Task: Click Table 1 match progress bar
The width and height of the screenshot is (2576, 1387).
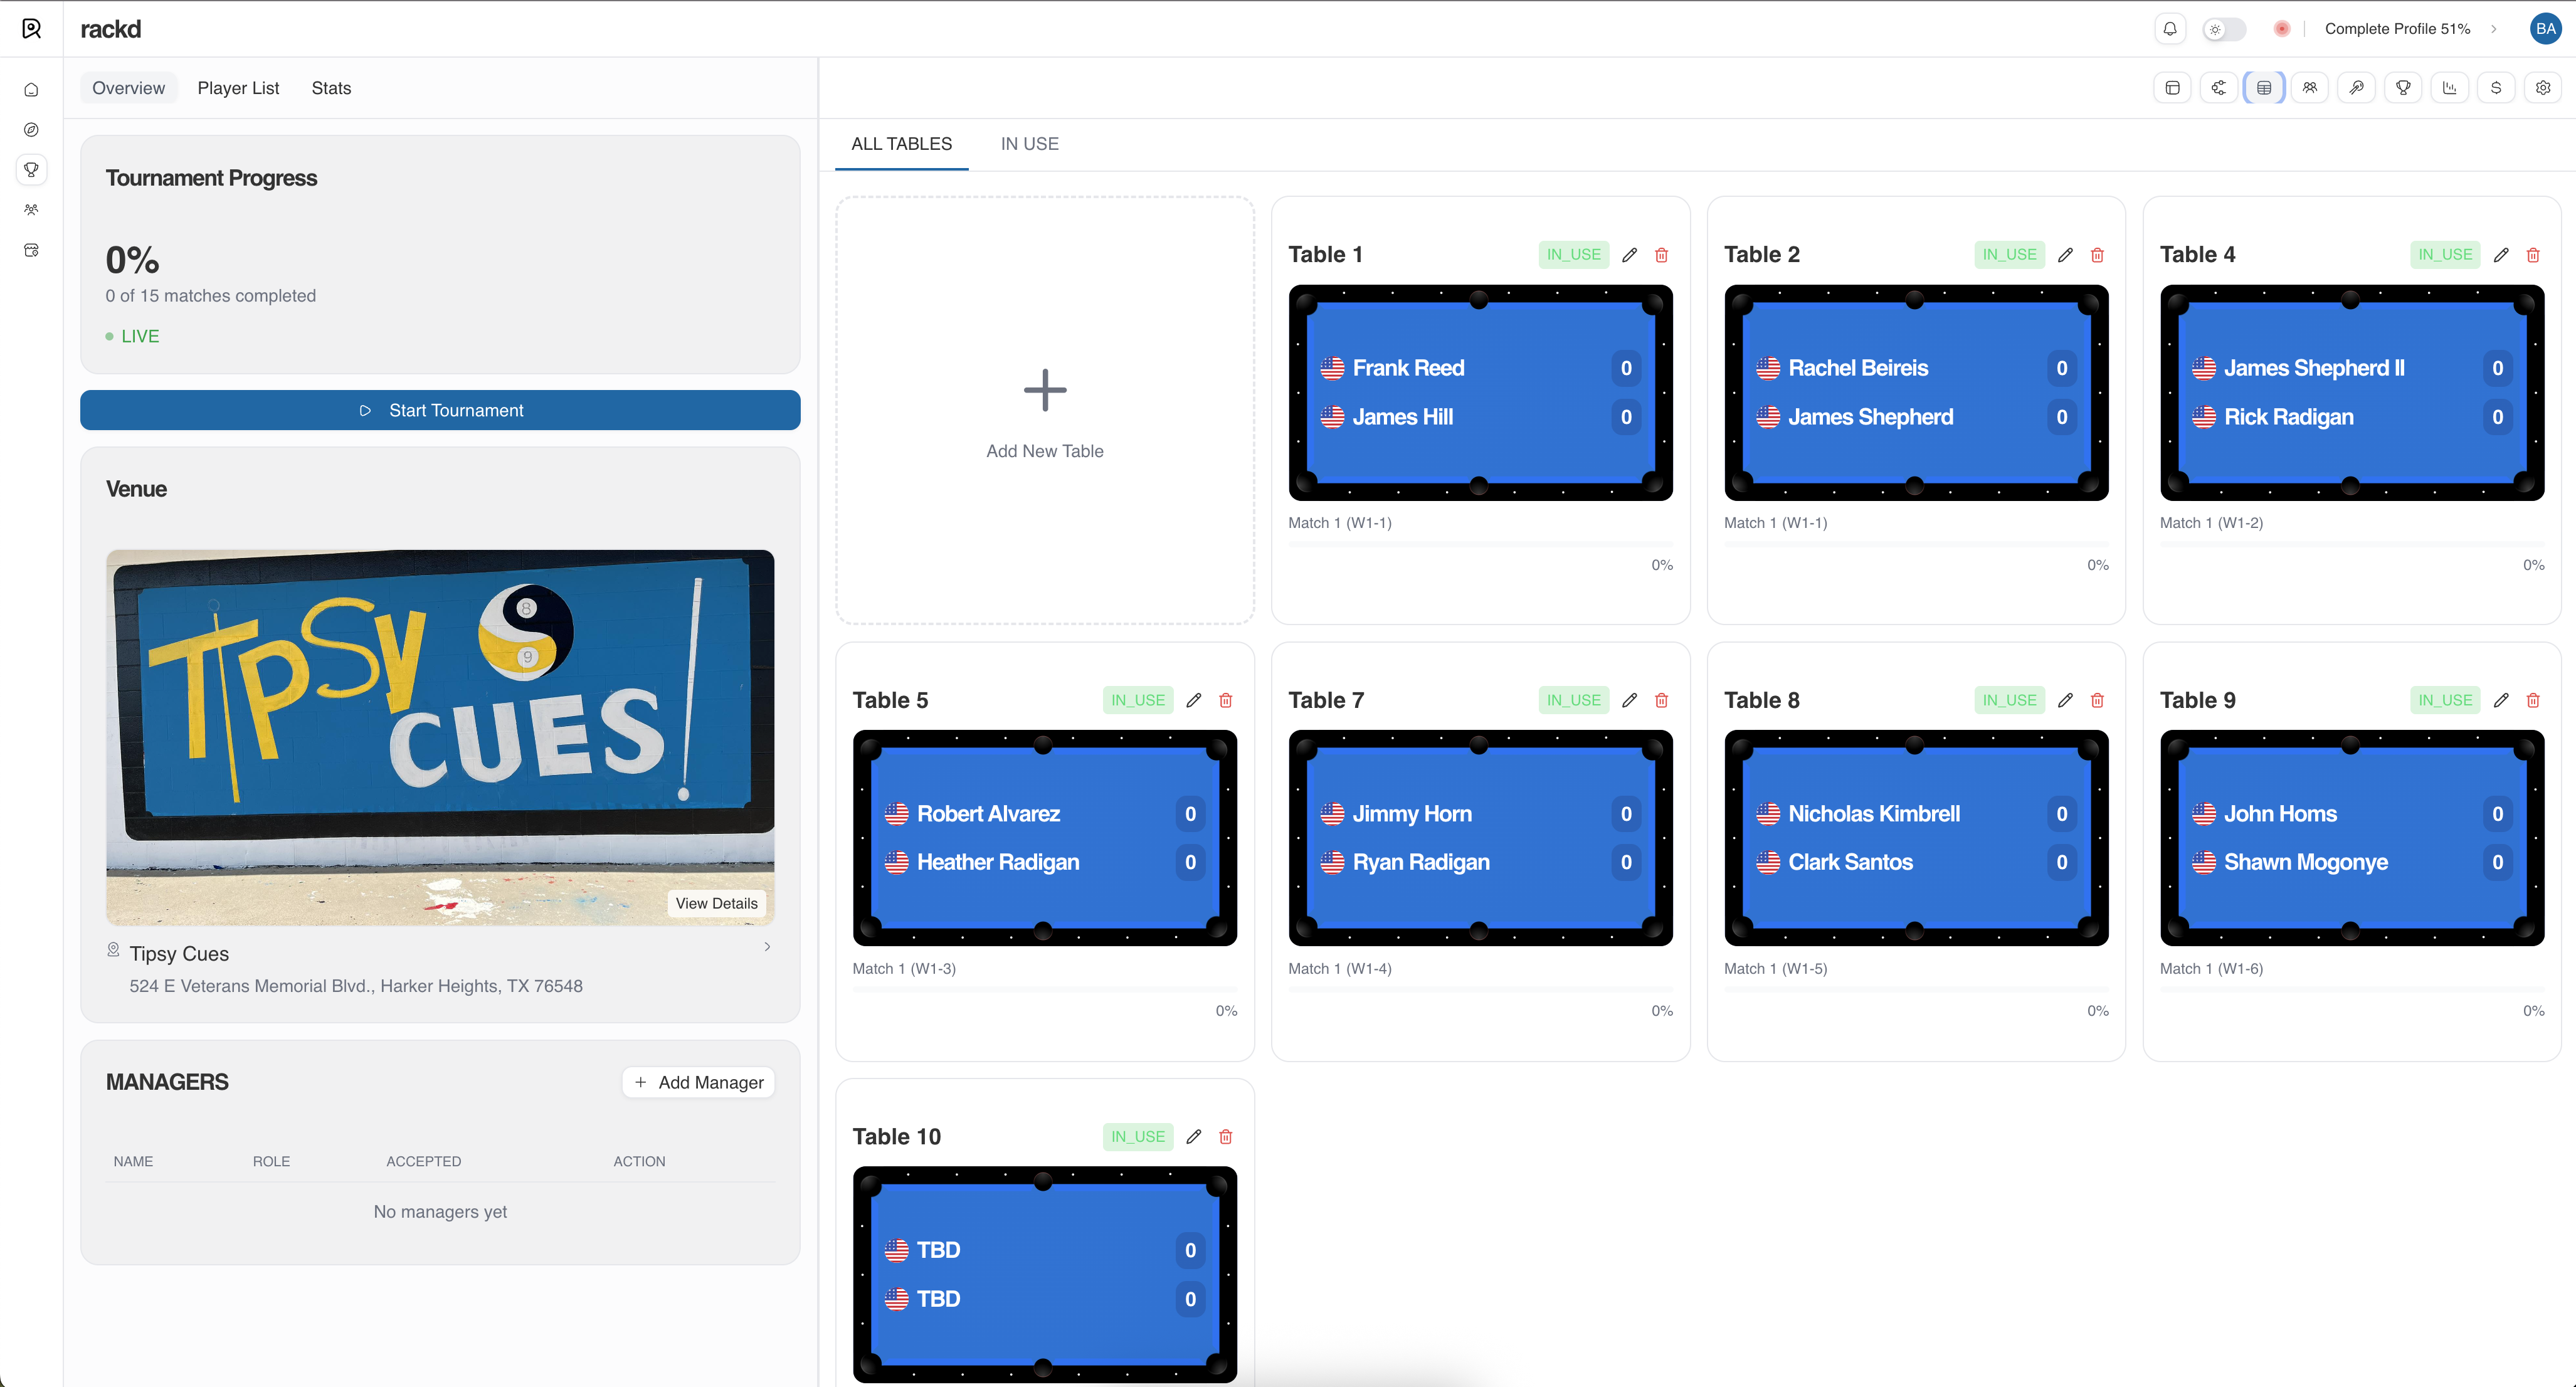Action: (x=1480, y=544)
